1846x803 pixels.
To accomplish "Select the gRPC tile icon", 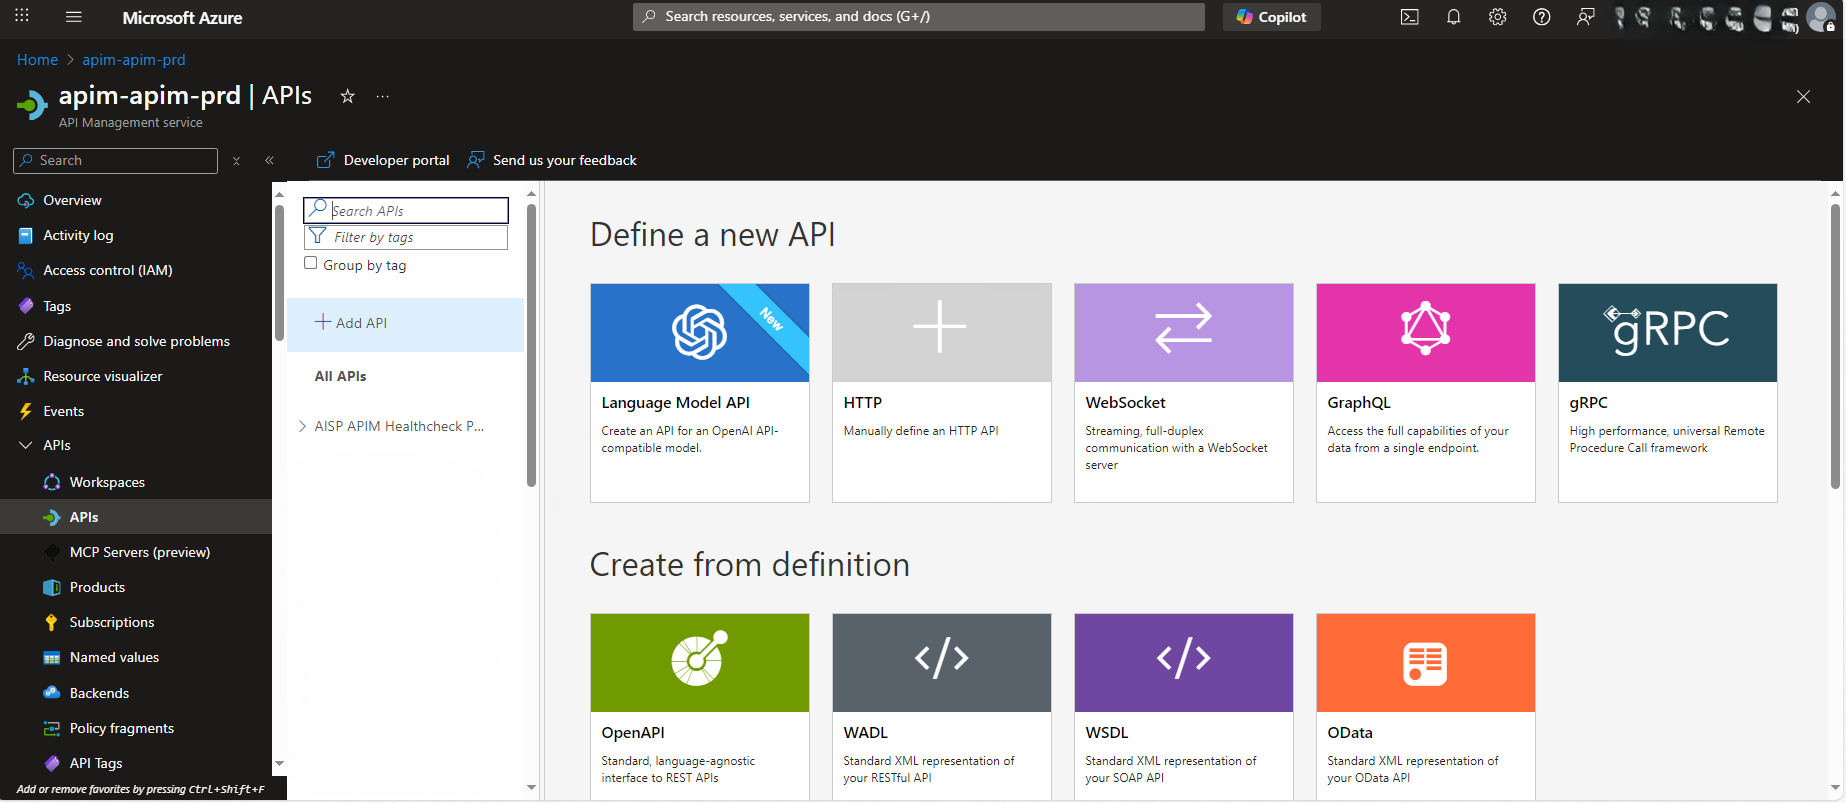I will coord(1667,329).
